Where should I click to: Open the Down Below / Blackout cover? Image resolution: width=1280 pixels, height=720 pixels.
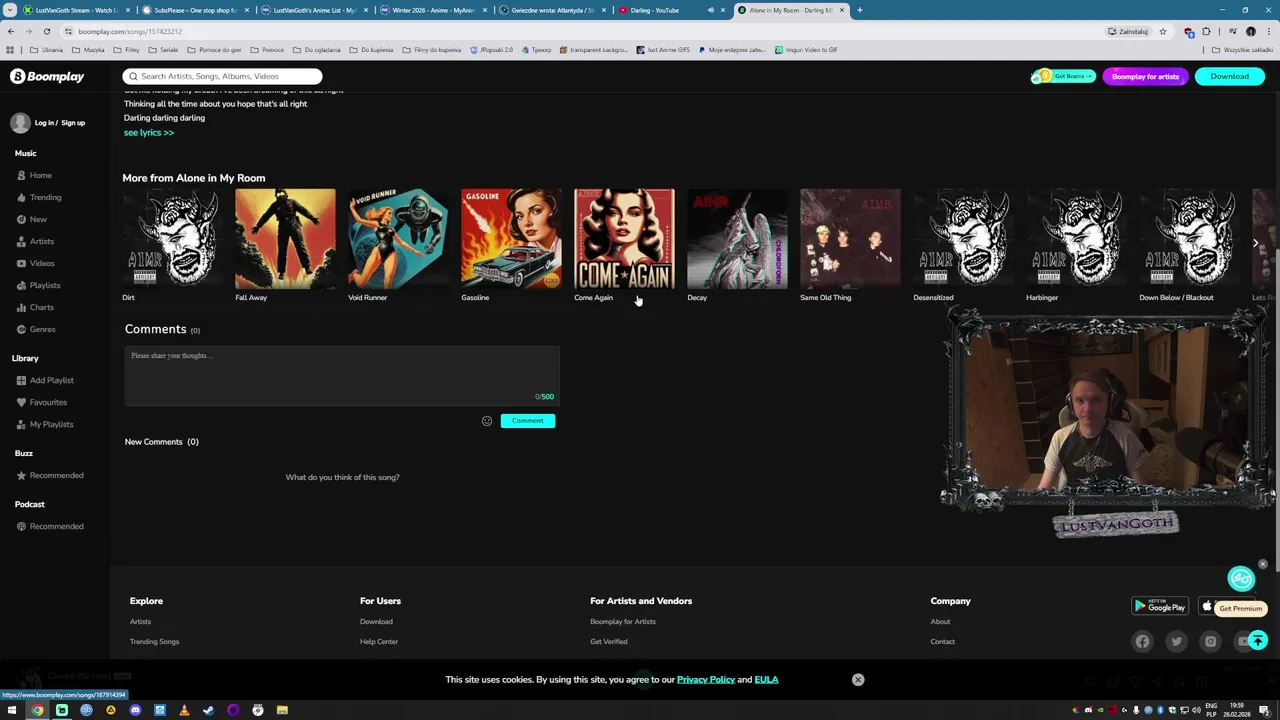1189,239
